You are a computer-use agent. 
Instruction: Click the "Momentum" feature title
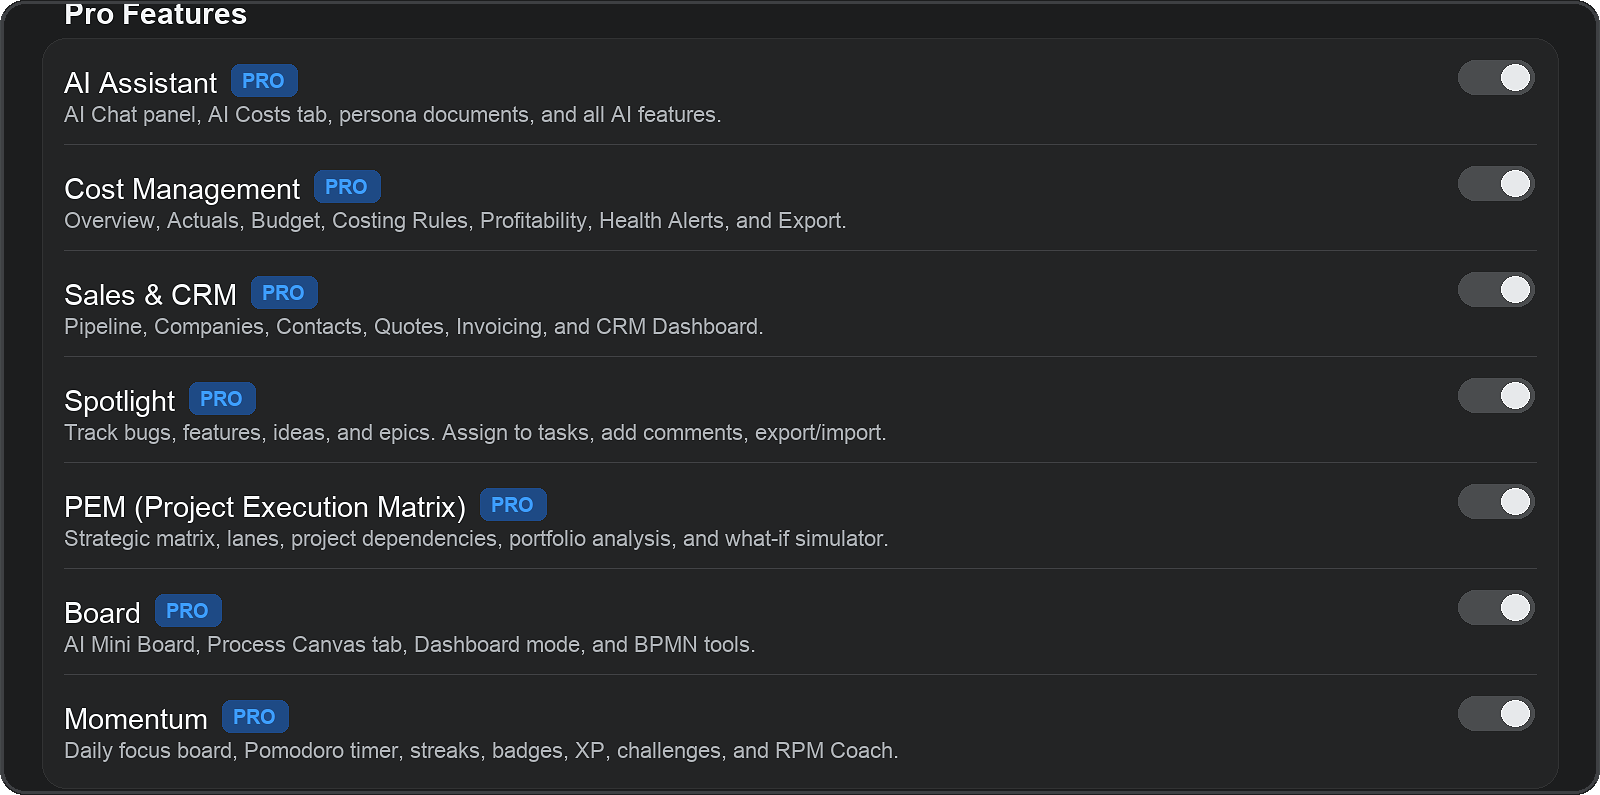pyautogui.click(x=136, y=719)
